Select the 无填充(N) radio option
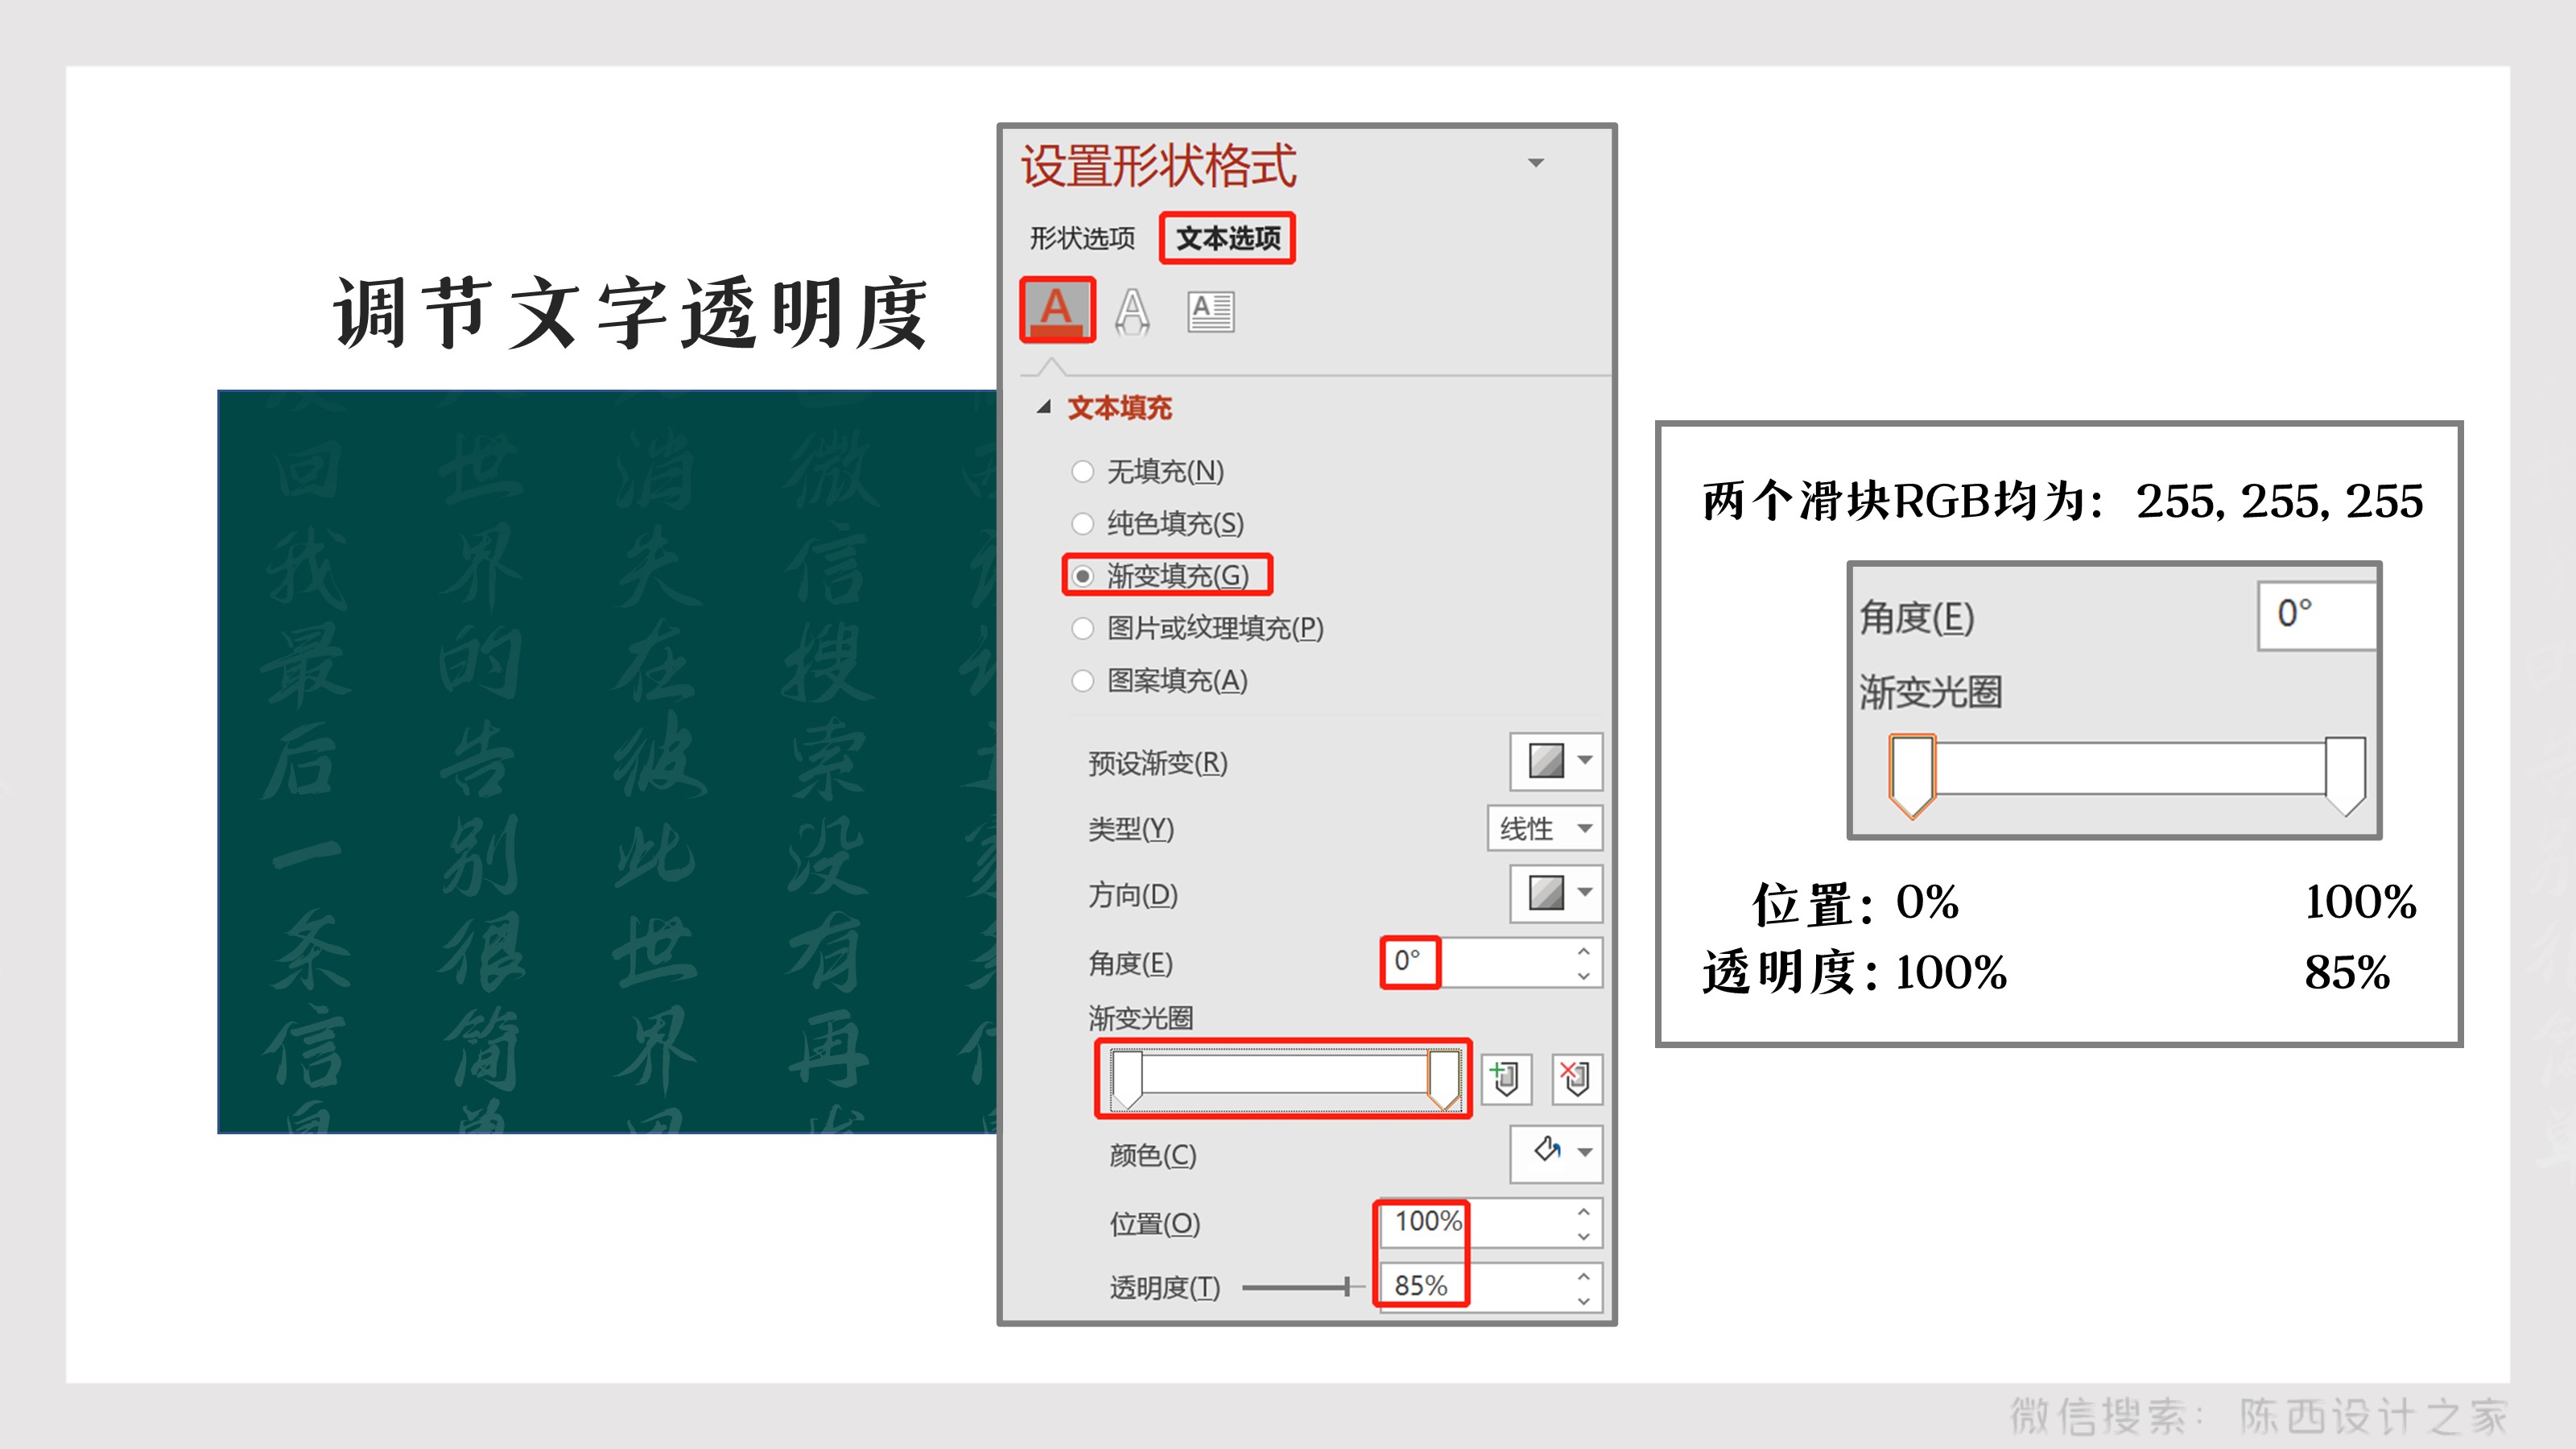The image size is (2576, 1449). point(1082,471)
